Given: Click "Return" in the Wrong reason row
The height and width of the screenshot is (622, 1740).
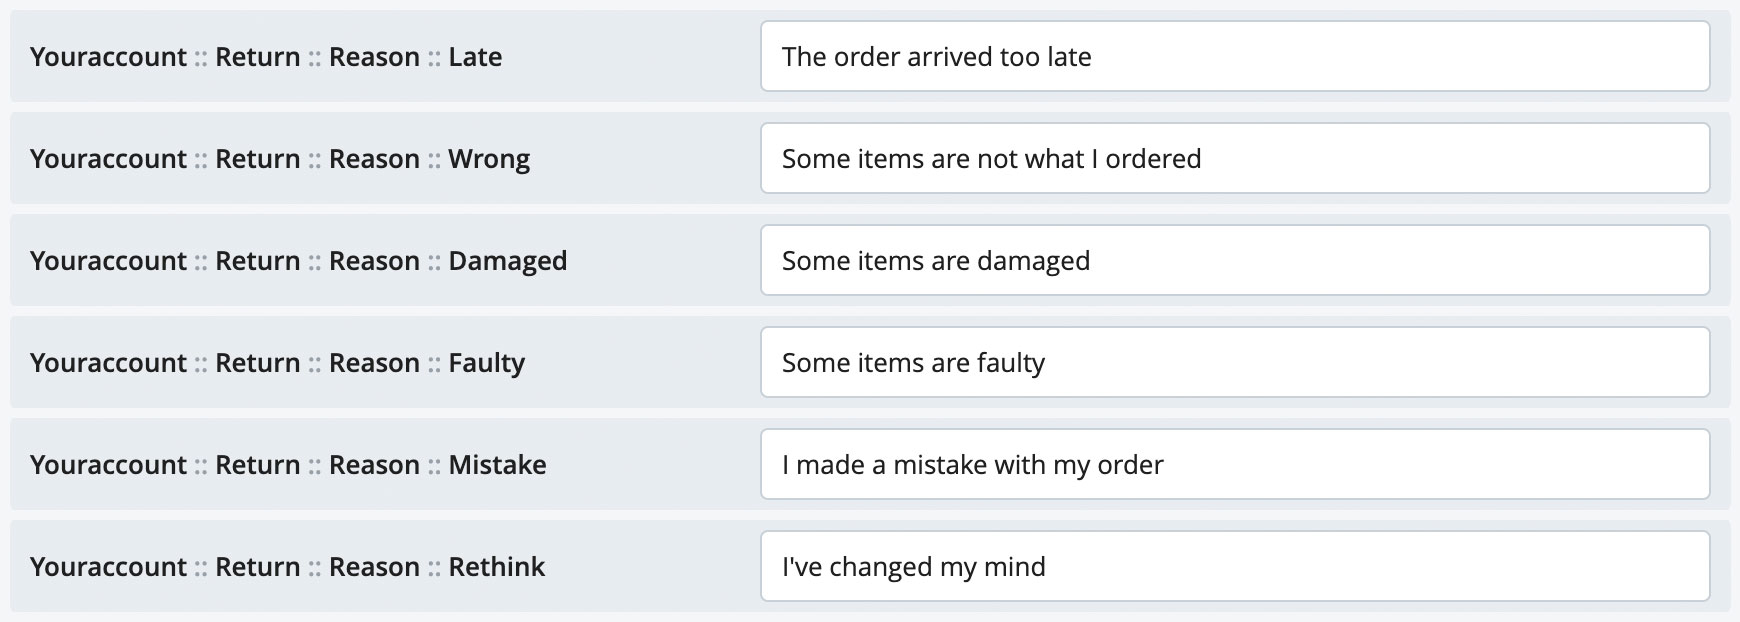Looking at the screenshot, I should click(x=257, y=159).
